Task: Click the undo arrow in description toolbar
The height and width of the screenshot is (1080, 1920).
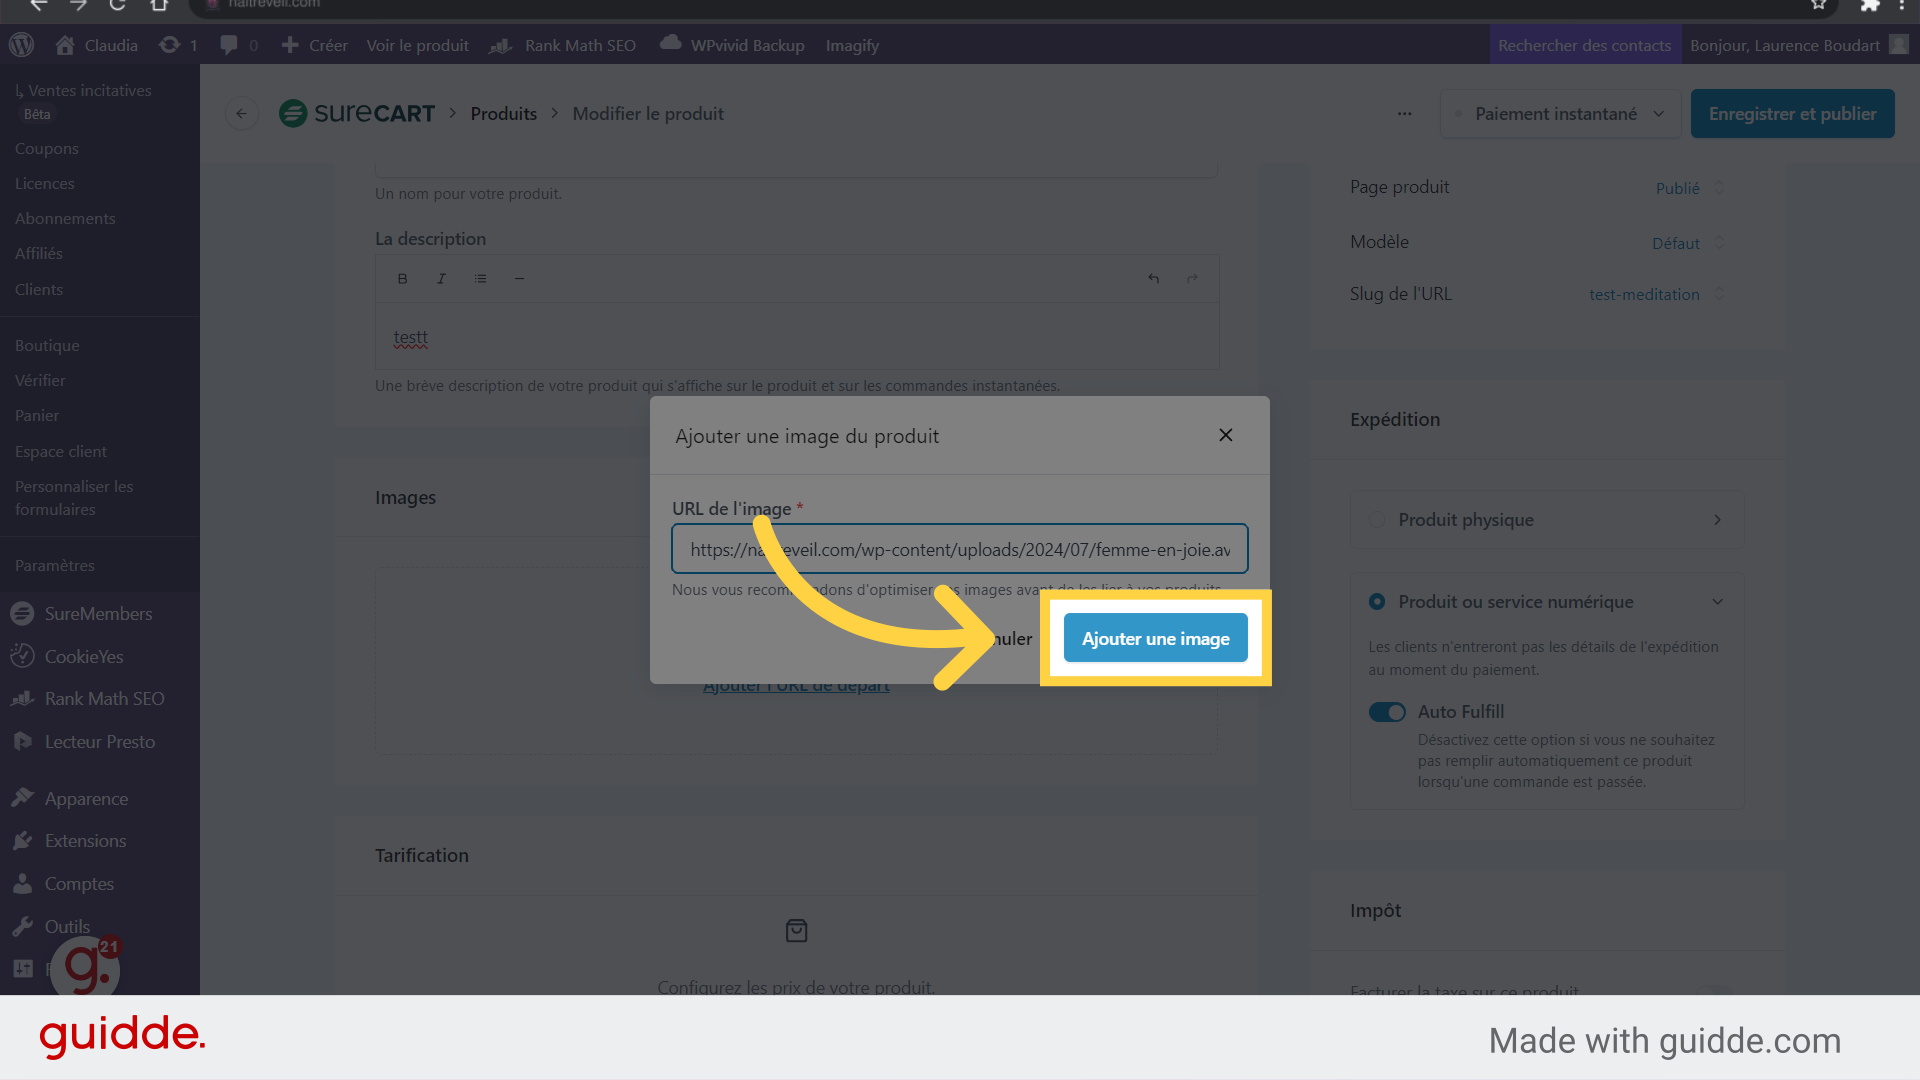Action: click(1153, 279)
